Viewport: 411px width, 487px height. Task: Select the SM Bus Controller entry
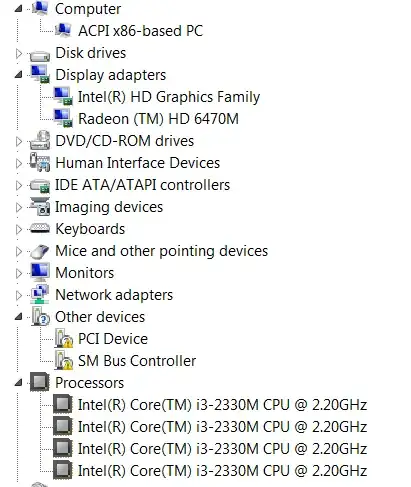click(x=137, y=361)
